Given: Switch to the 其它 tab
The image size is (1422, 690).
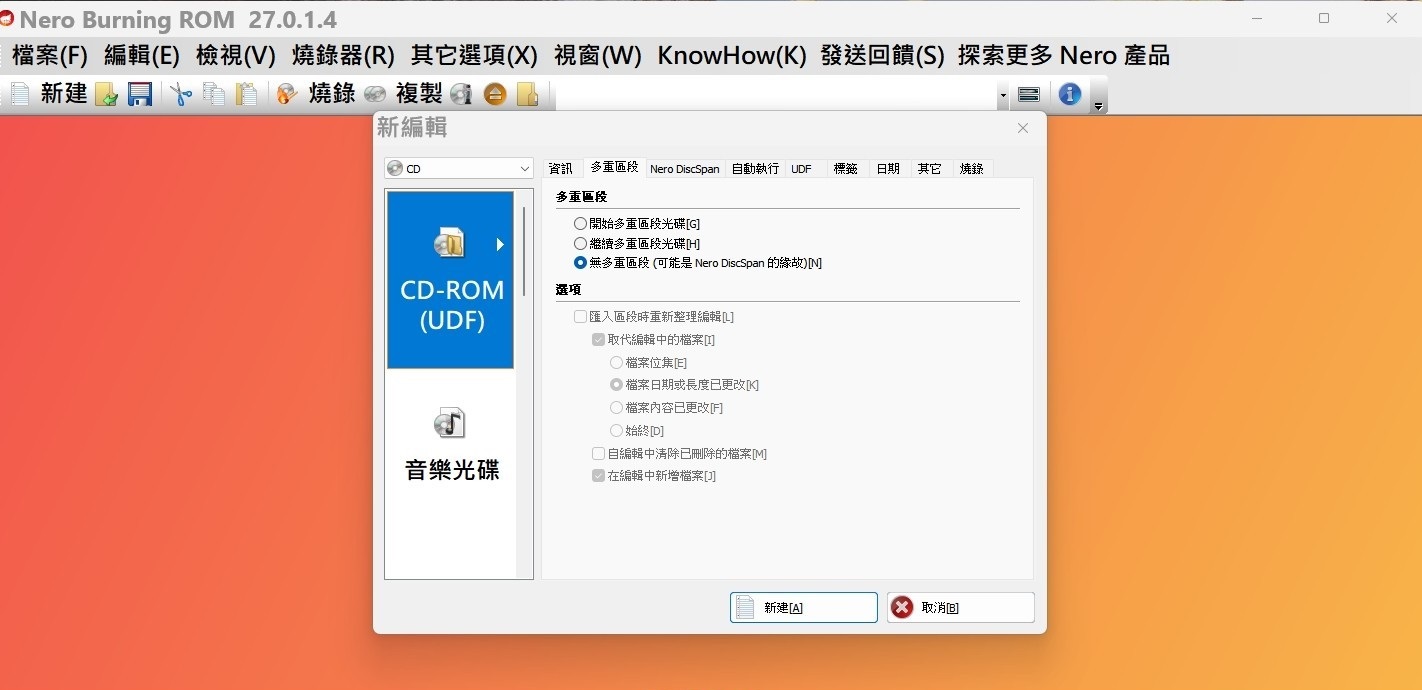Looking at the screenshot, I should [930, 169].
